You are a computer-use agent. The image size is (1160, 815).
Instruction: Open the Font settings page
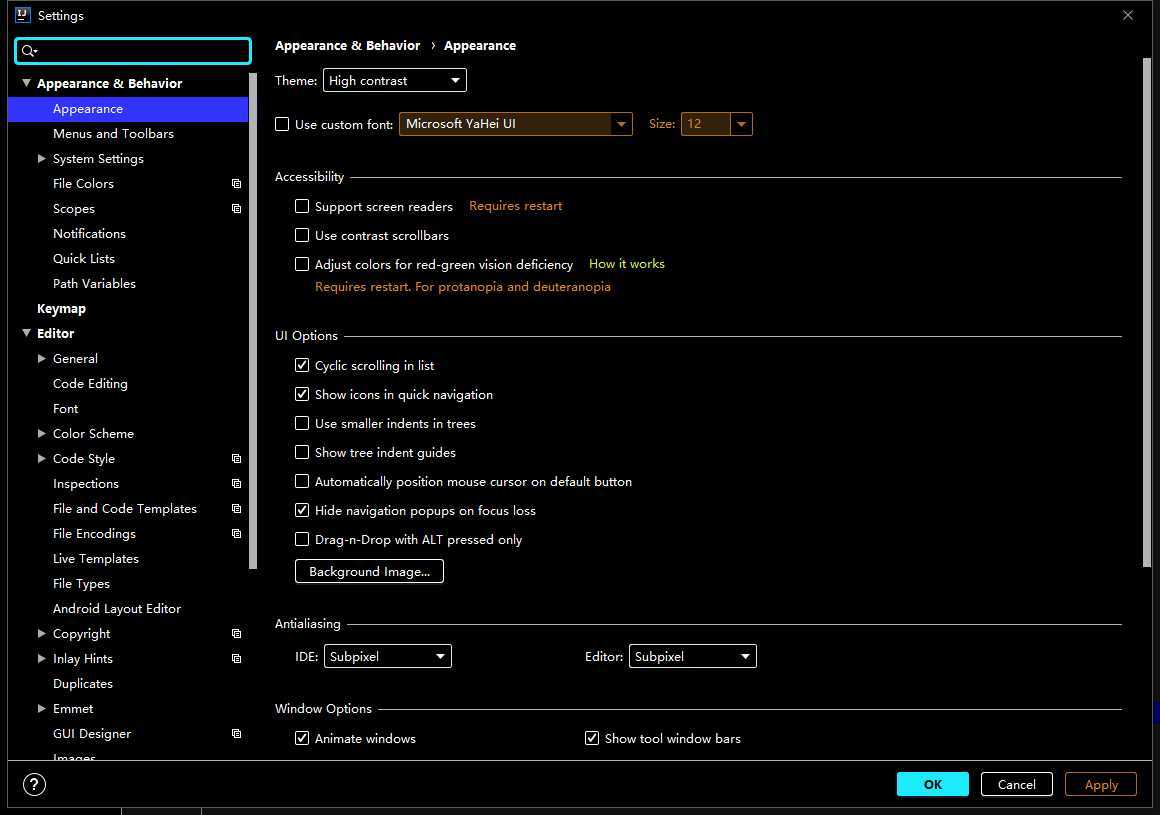click(x=65, y=408)
